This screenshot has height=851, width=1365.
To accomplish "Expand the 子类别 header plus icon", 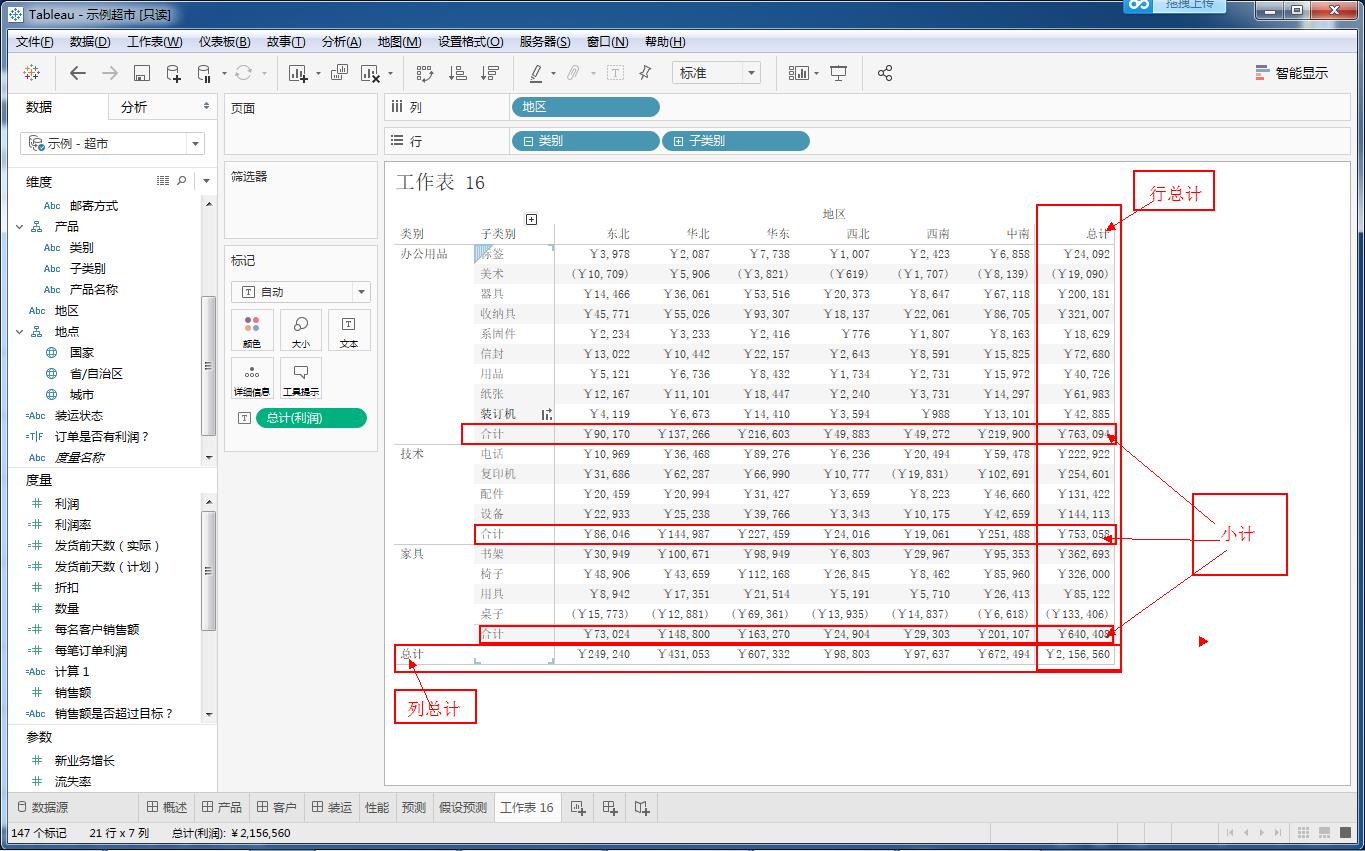I will pyautogui.click(x=531, y=220).
